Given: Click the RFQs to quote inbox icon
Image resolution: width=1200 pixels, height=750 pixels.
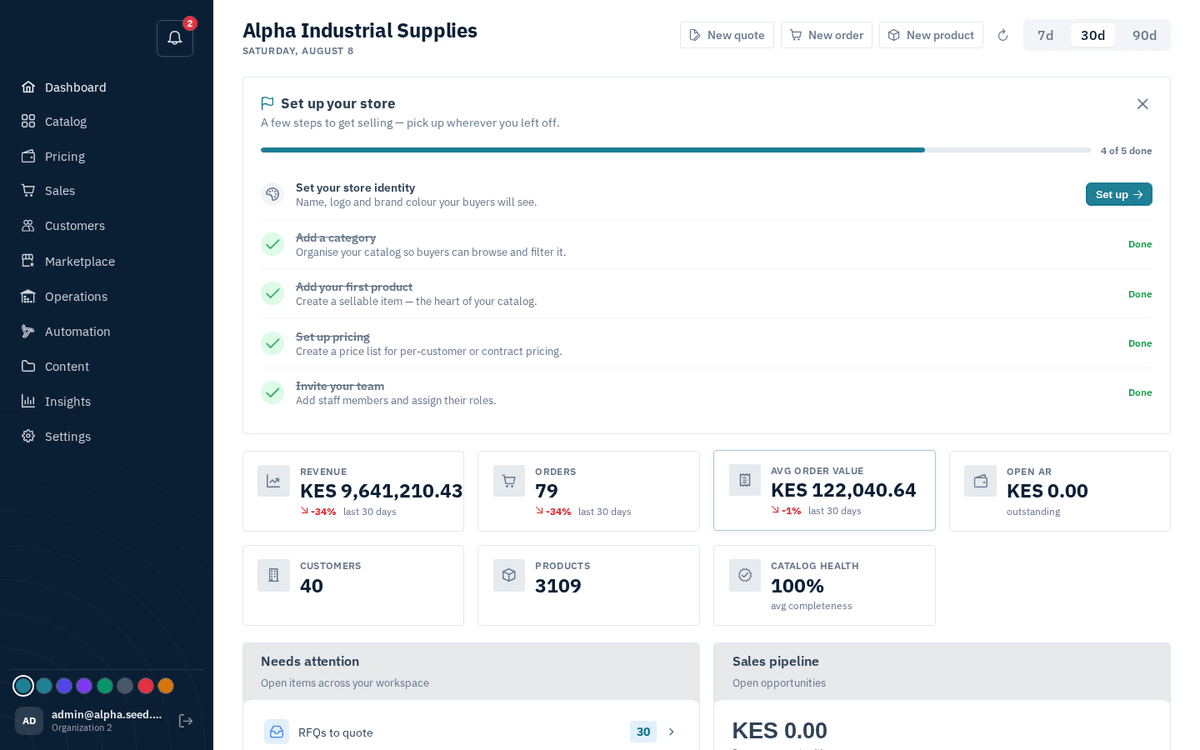Looking at the screenshot, I should click(x=277, y=732).
